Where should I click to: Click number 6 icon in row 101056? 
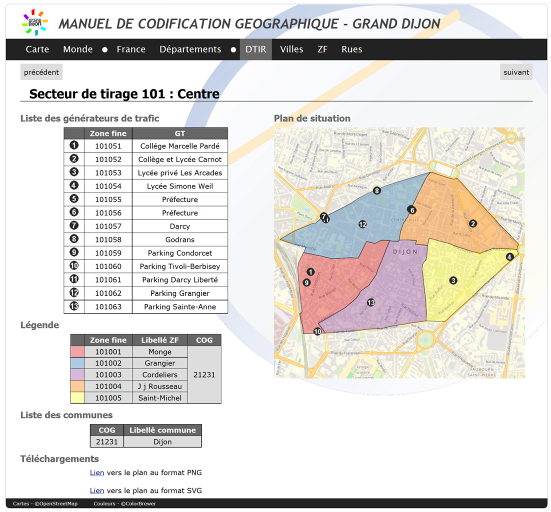(74, 212)
